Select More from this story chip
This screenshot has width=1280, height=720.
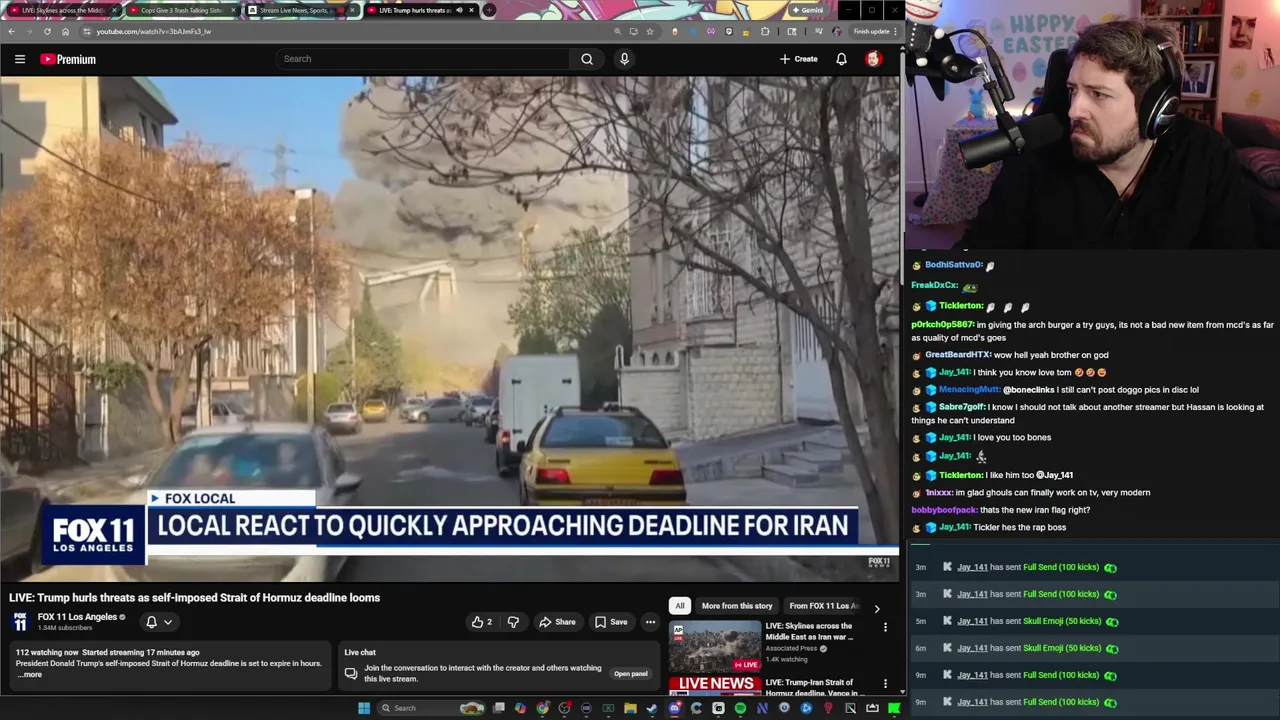(737, 606)
